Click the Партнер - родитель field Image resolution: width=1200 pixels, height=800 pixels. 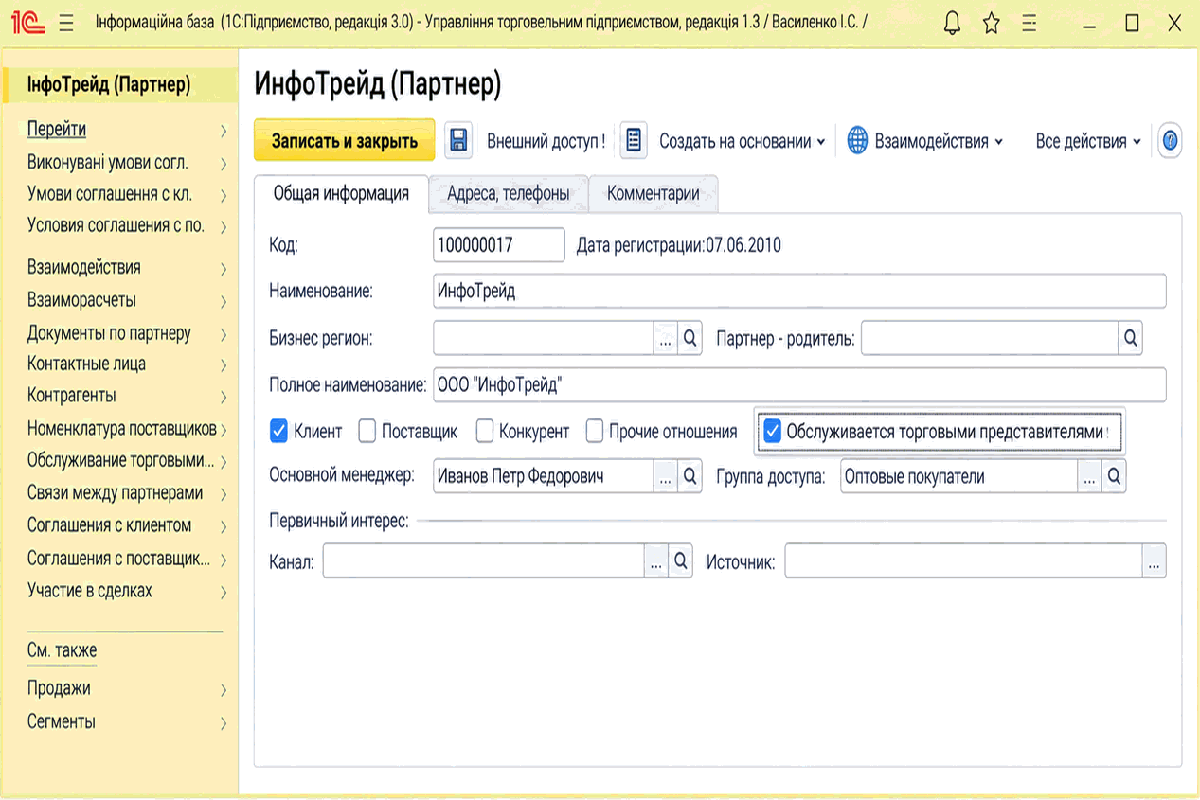(x=989, y=338)
